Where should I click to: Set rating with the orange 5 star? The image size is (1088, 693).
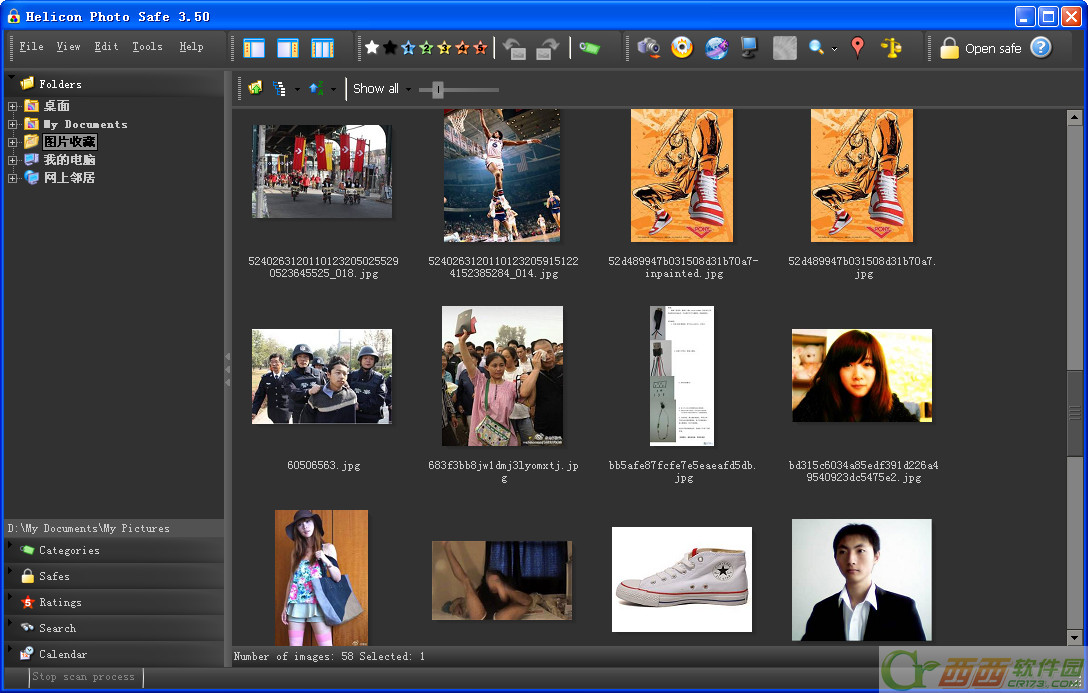click(x=480, y=47)
